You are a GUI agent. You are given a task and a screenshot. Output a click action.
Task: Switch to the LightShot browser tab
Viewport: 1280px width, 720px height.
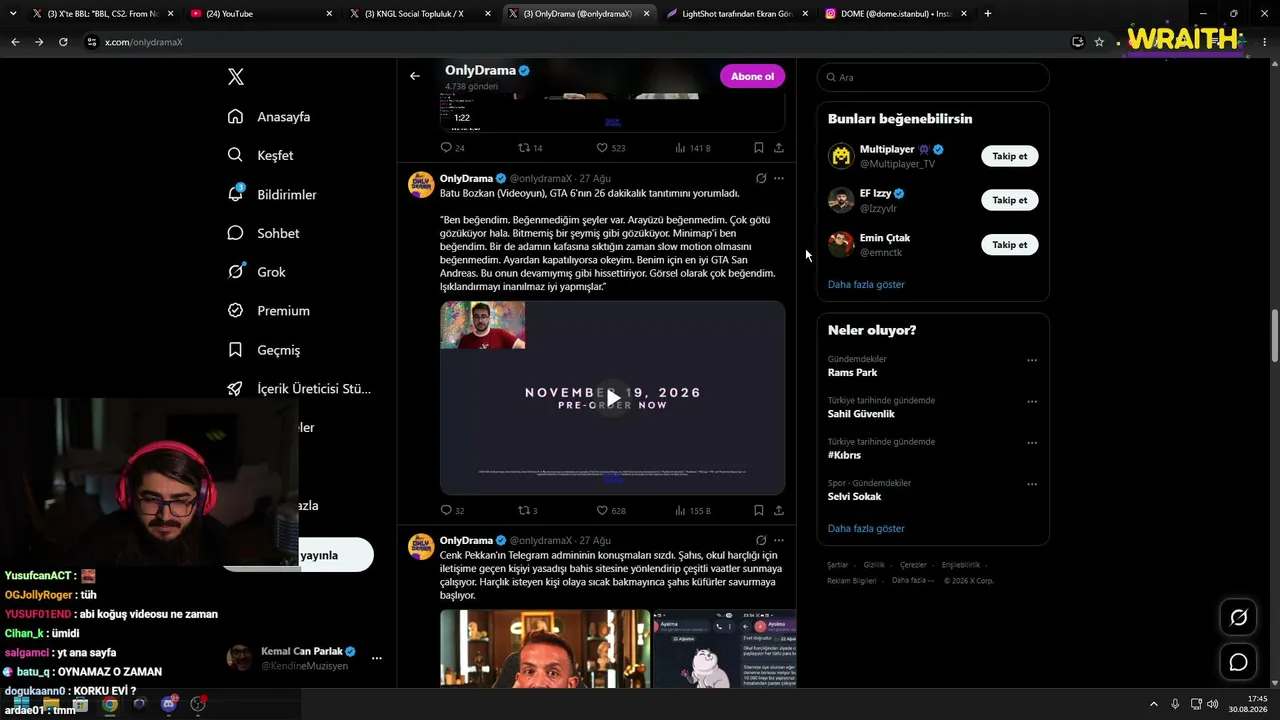pyautogui.click(x=737, y=14)
